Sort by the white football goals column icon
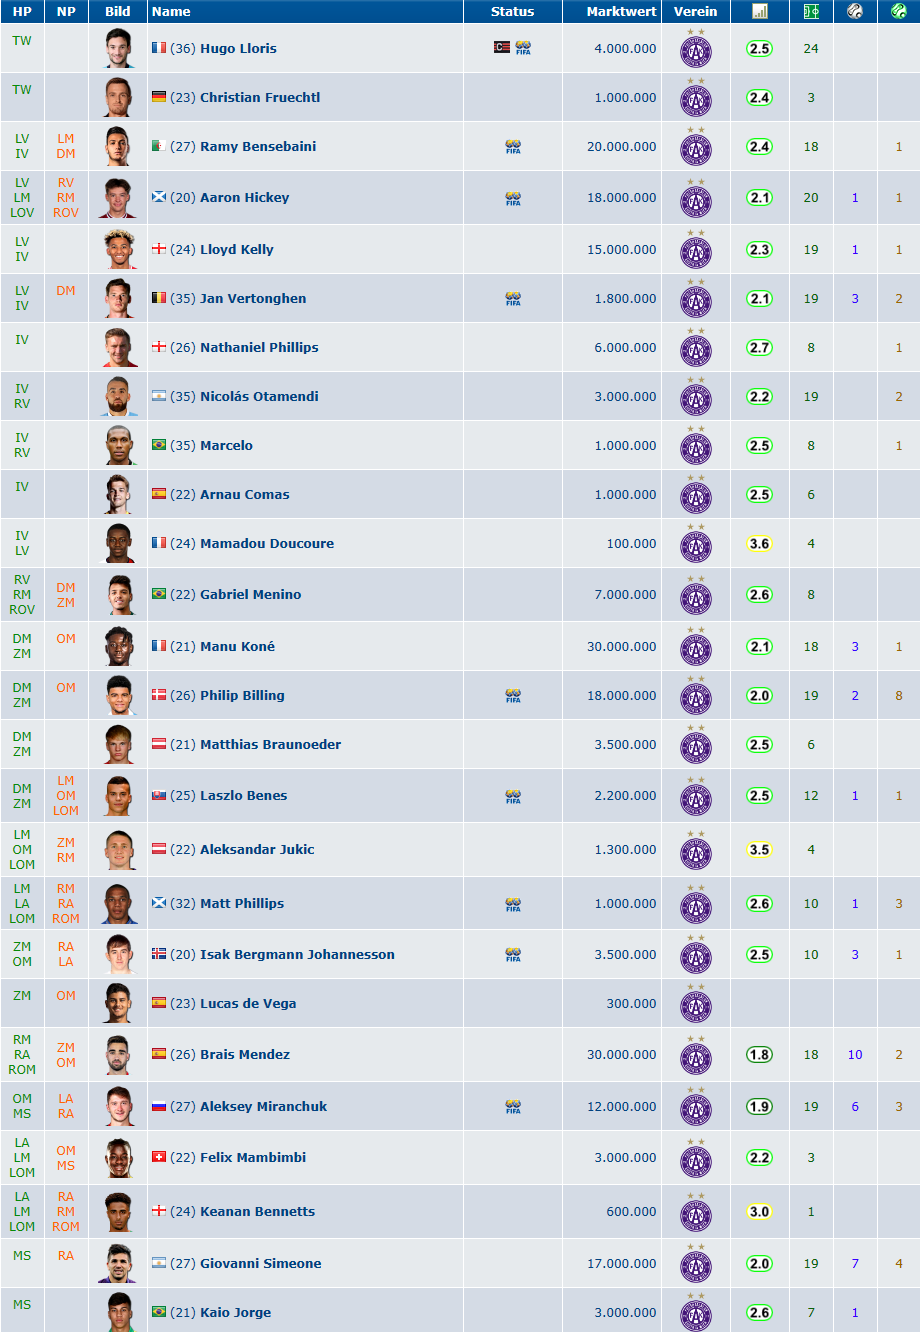920x1332 pixels. point(855,11)
